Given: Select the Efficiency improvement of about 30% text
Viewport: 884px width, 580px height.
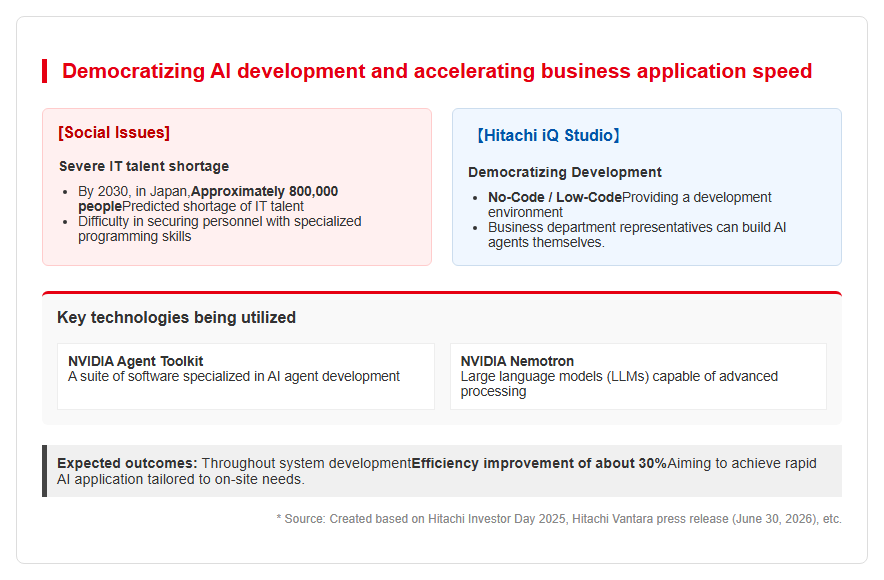Looking at the screenshot, I should (x=539, y=463).
